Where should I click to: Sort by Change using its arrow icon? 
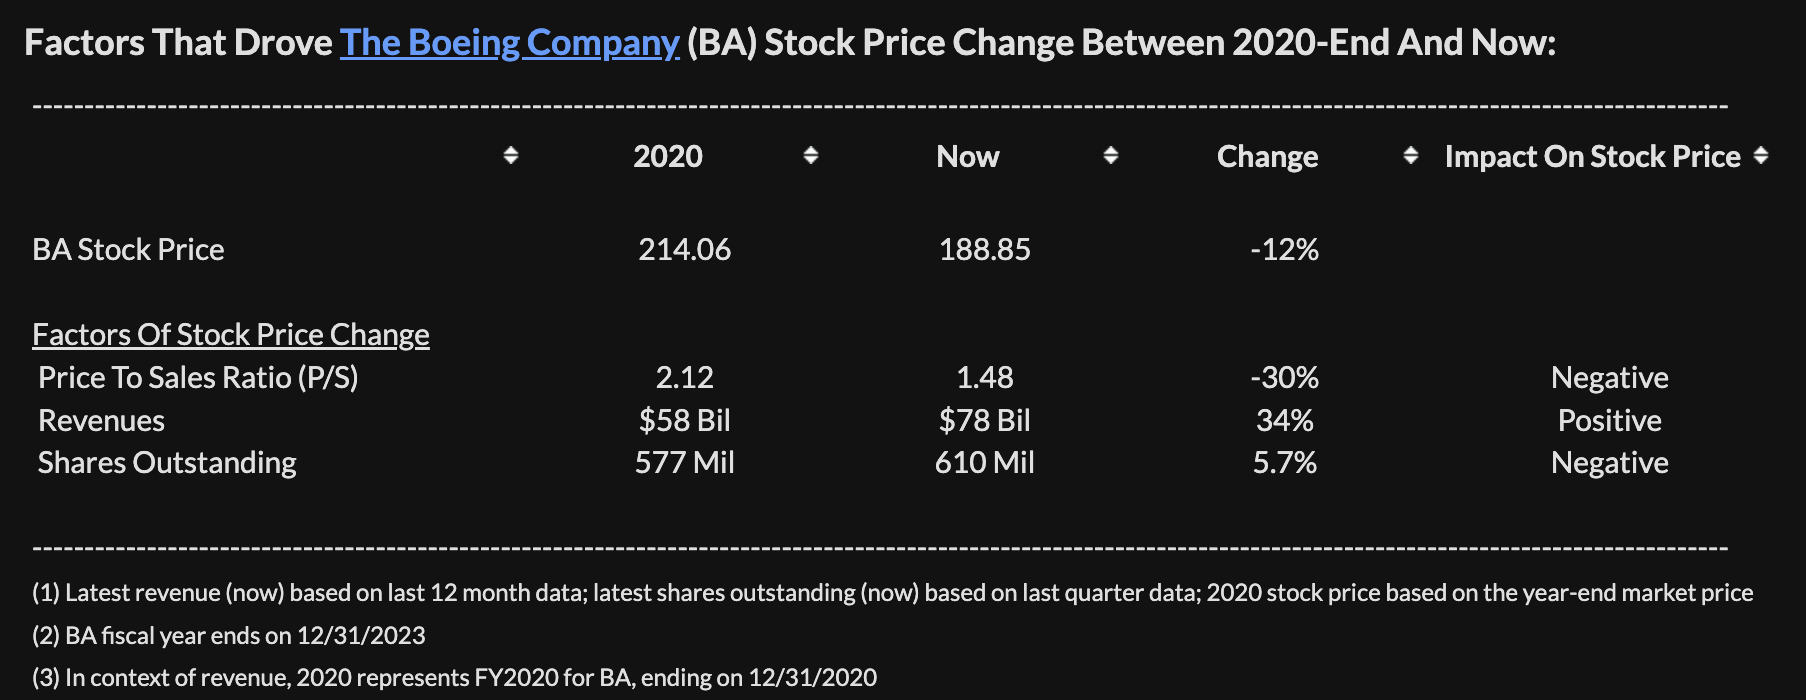[1410, 156]
